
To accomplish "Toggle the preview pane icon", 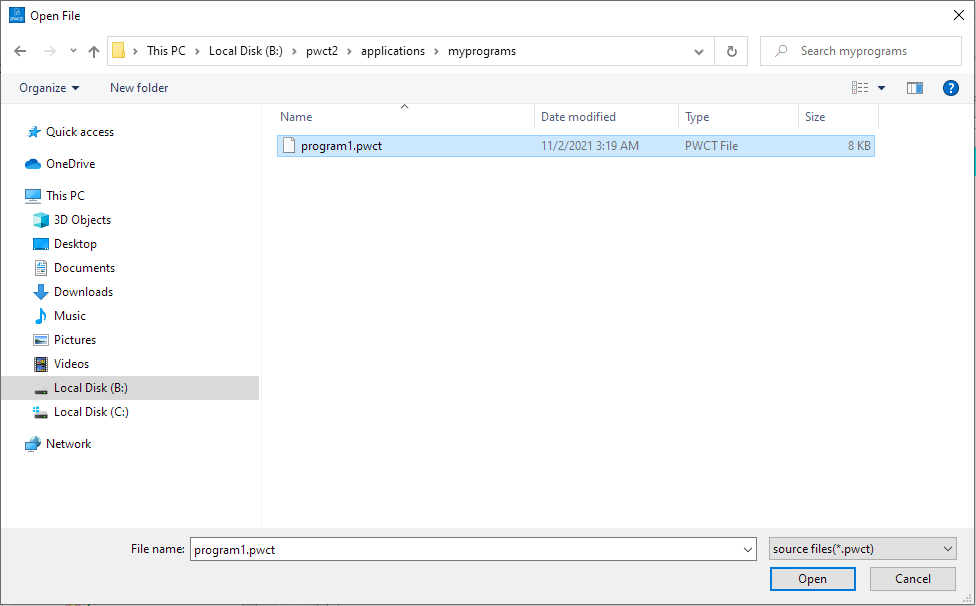I will pos(914,88).
